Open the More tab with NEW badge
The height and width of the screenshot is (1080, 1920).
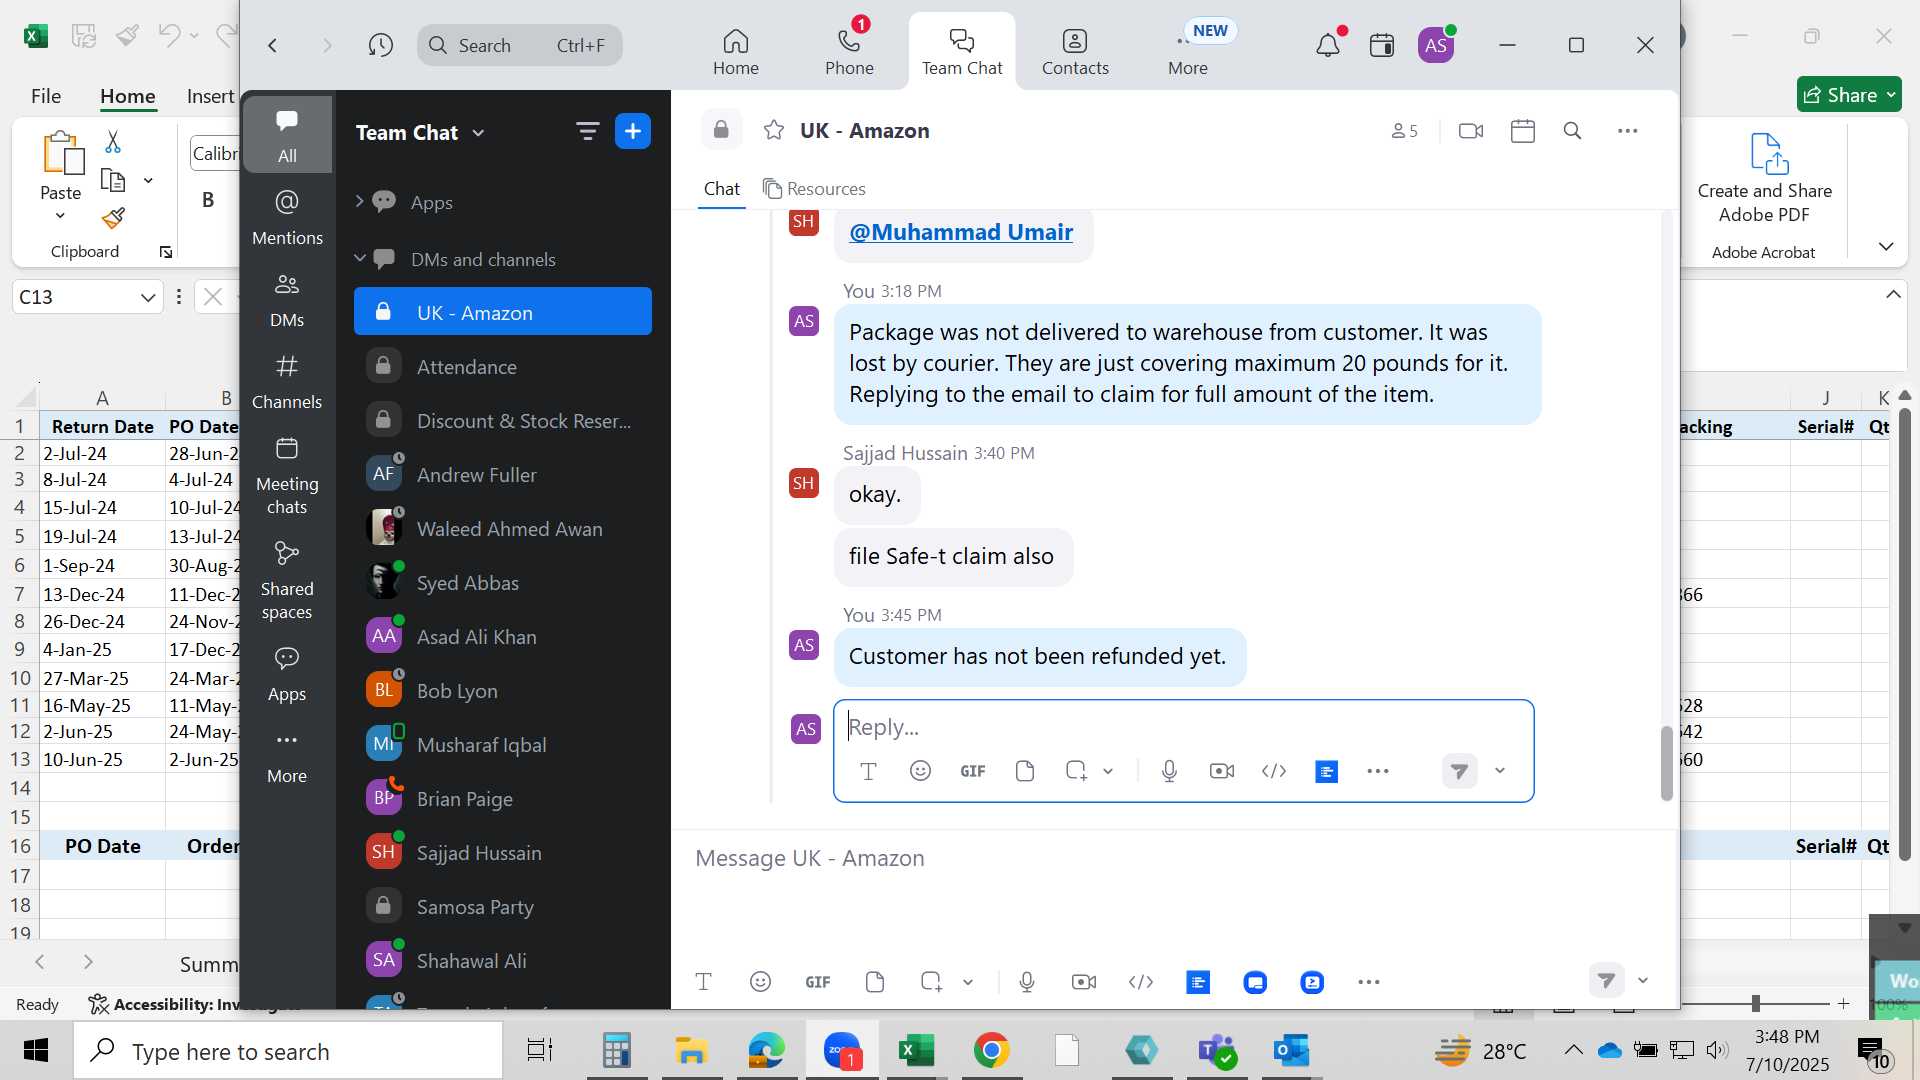1188,52
